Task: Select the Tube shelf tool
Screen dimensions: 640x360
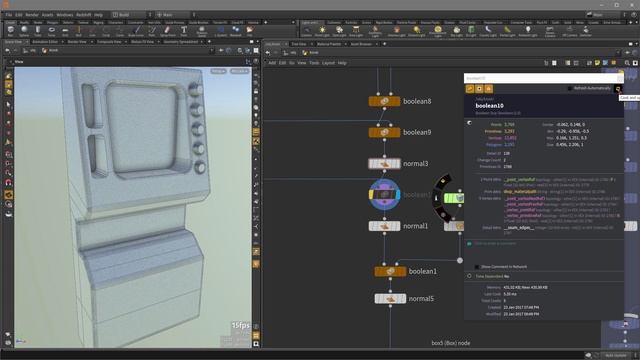Action: 38,31
